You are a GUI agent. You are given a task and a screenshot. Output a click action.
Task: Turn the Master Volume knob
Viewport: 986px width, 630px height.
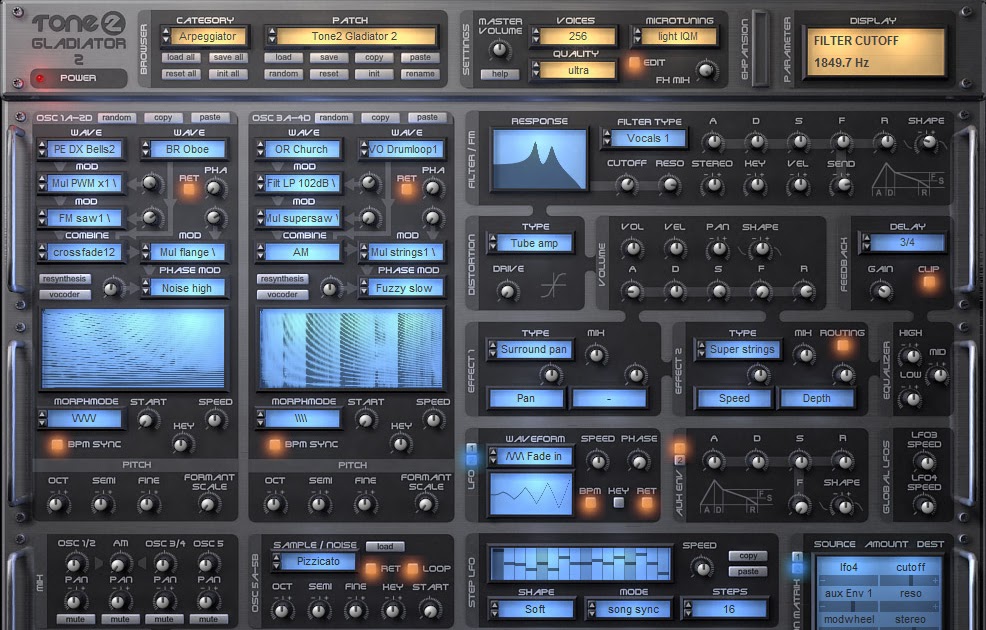click(501, 49)
